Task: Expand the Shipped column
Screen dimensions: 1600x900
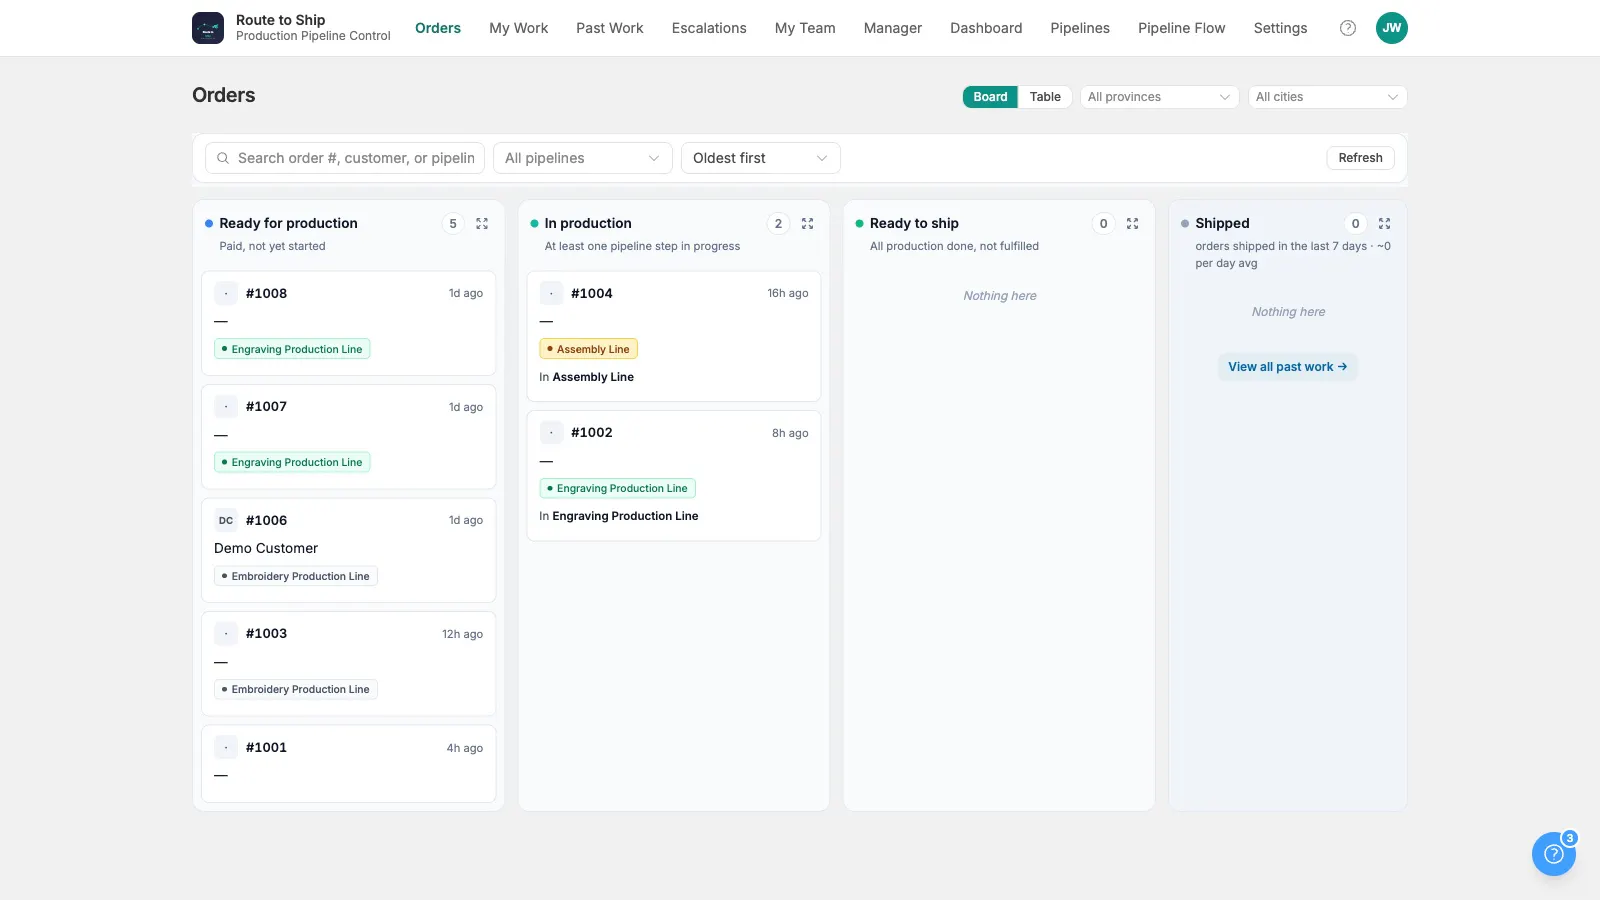Action: pos(1384,224)
